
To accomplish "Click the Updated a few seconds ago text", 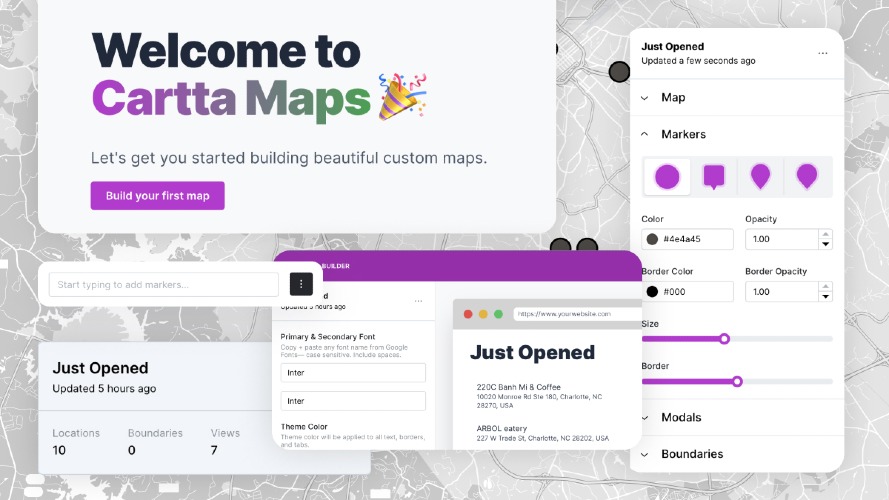I will point(698,61).
